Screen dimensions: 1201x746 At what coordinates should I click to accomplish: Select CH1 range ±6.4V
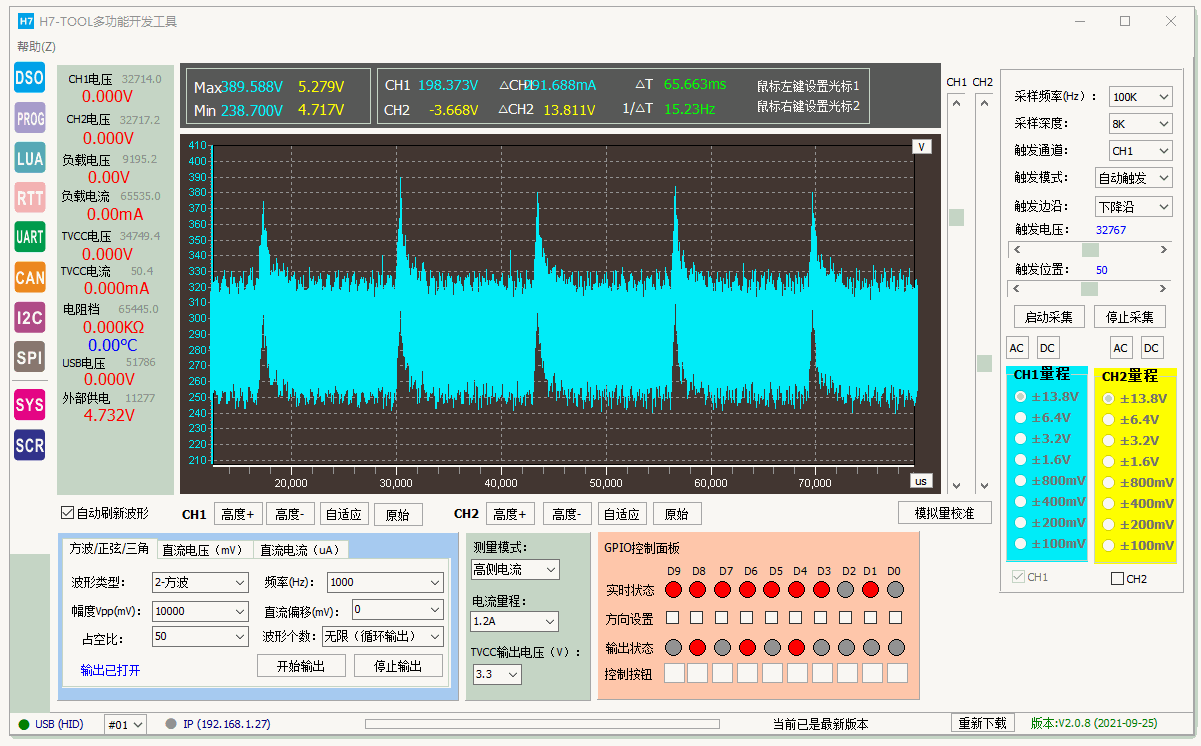pos(1021,418)
